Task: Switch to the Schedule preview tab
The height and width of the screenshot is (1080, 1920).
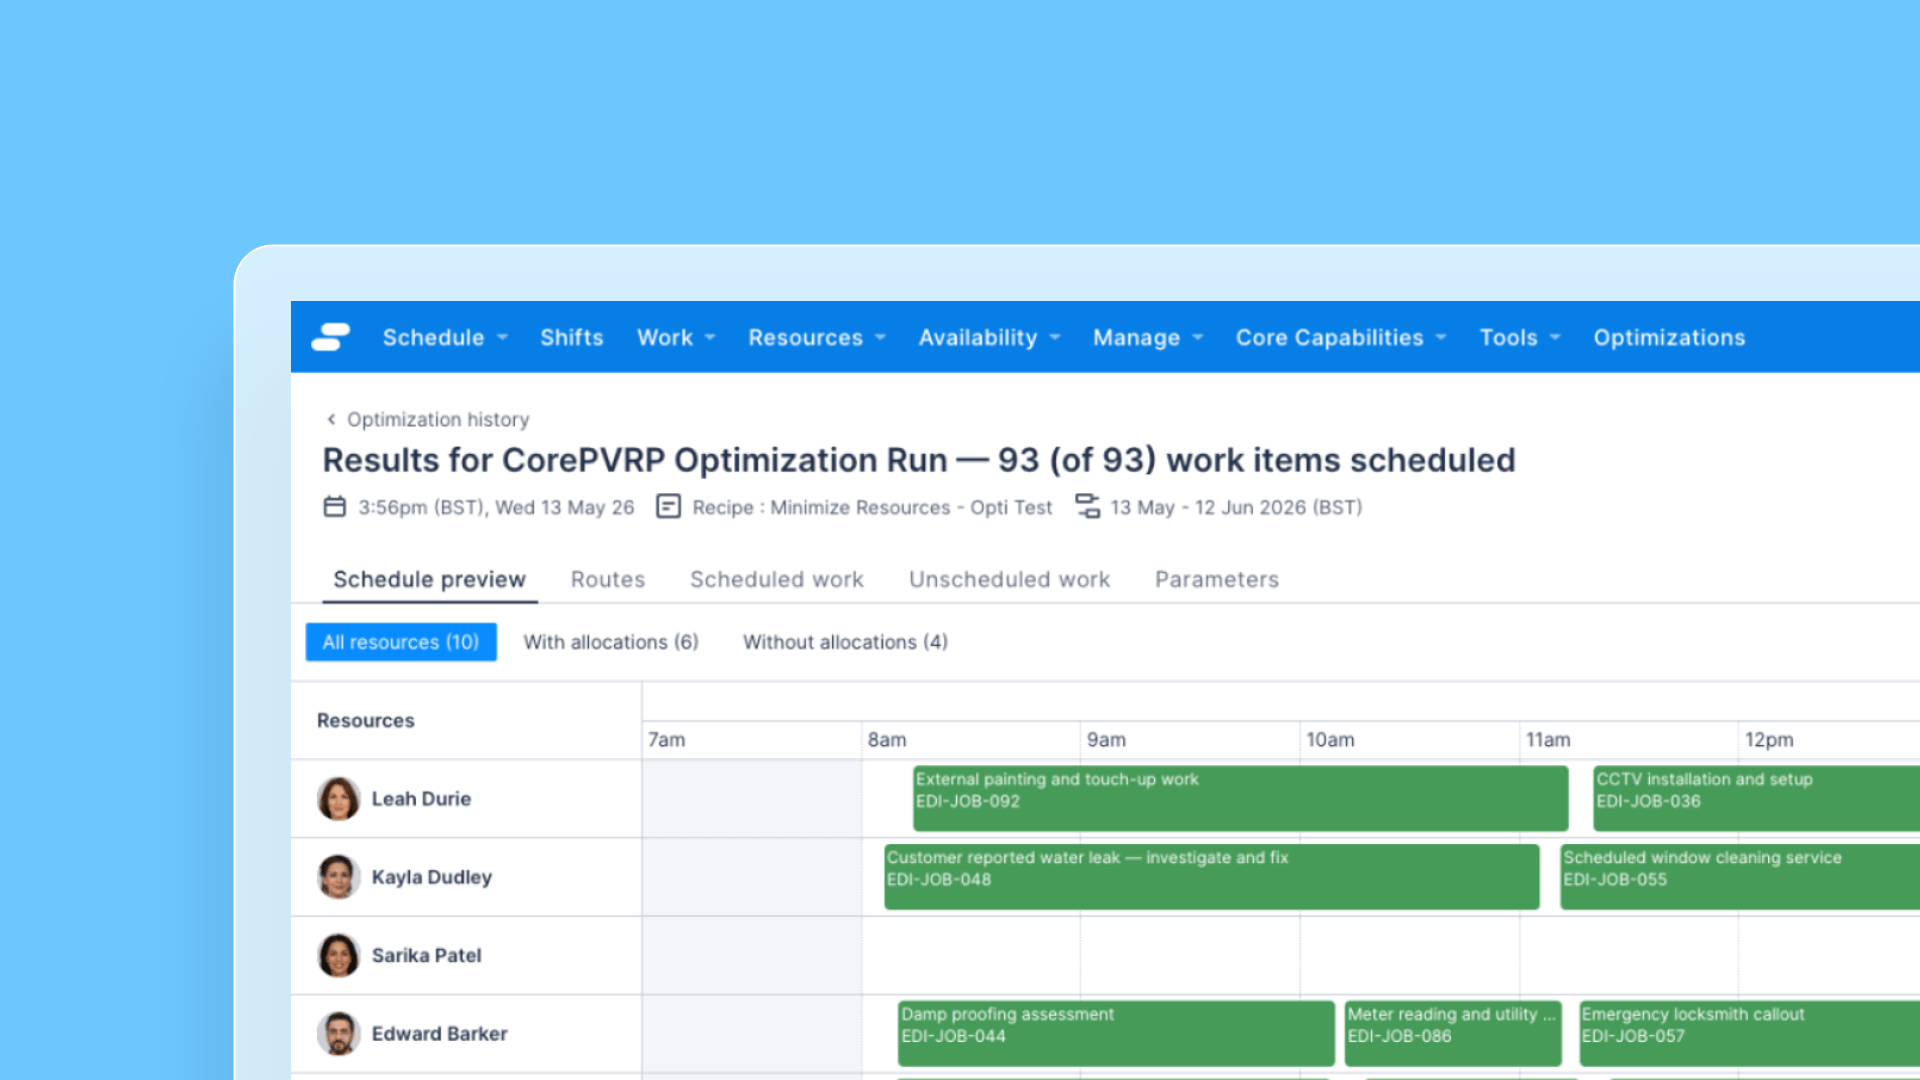Action: click(x=429, y=580)
